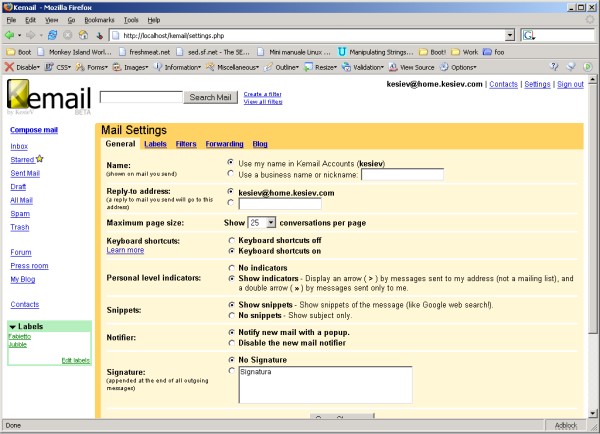The width and height of the screenshot is (600, 434).
Task: Click the download arrow icon in navigation toolbar
Action: [x=99, y=36]
